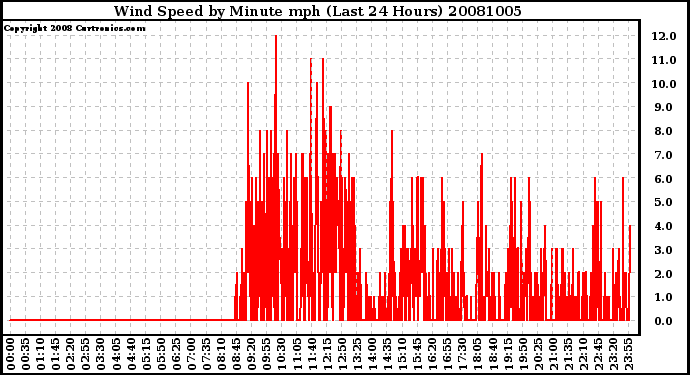Click the 14:00 time axis label
This screenshot has width=690, height=375.
point(372,354)
